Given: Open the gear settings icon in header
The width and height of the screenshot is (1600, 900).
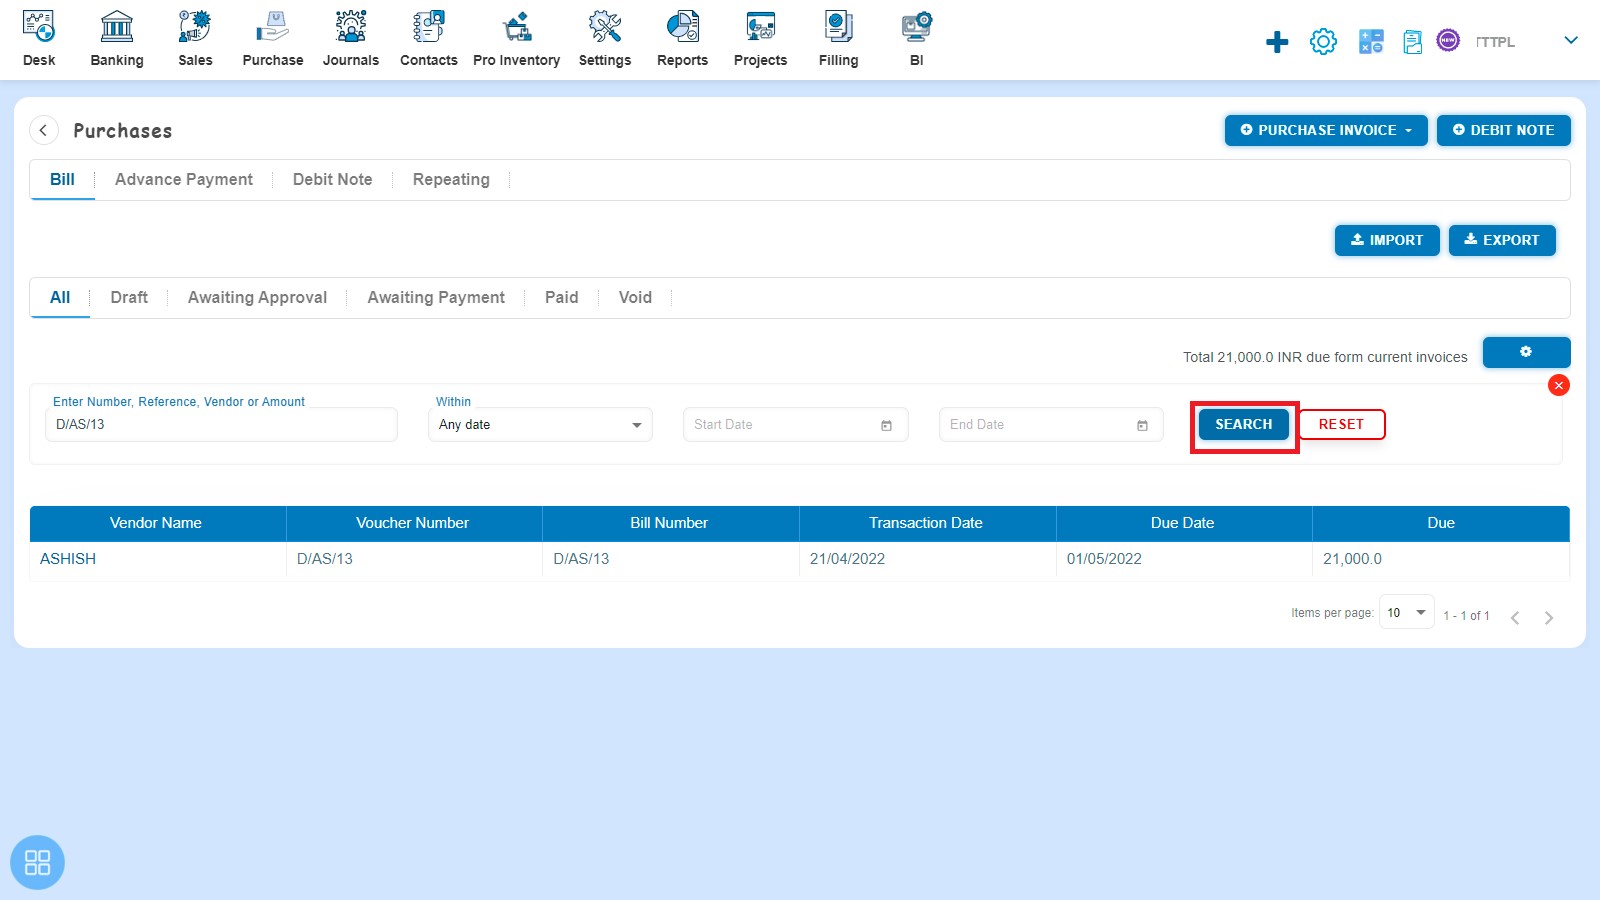Looking at the screenshot, I should [1323, 42].
